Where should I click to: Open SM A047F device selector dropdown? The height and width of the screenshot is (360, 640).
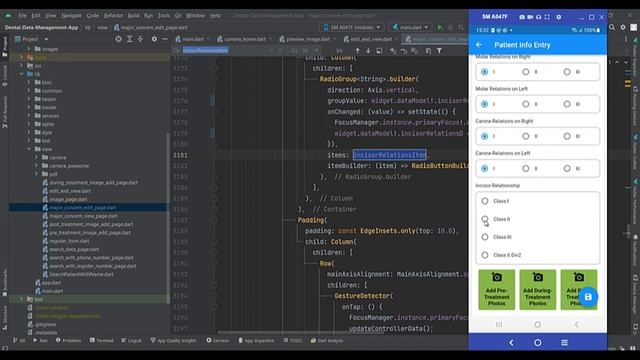(x=352, y=27)
